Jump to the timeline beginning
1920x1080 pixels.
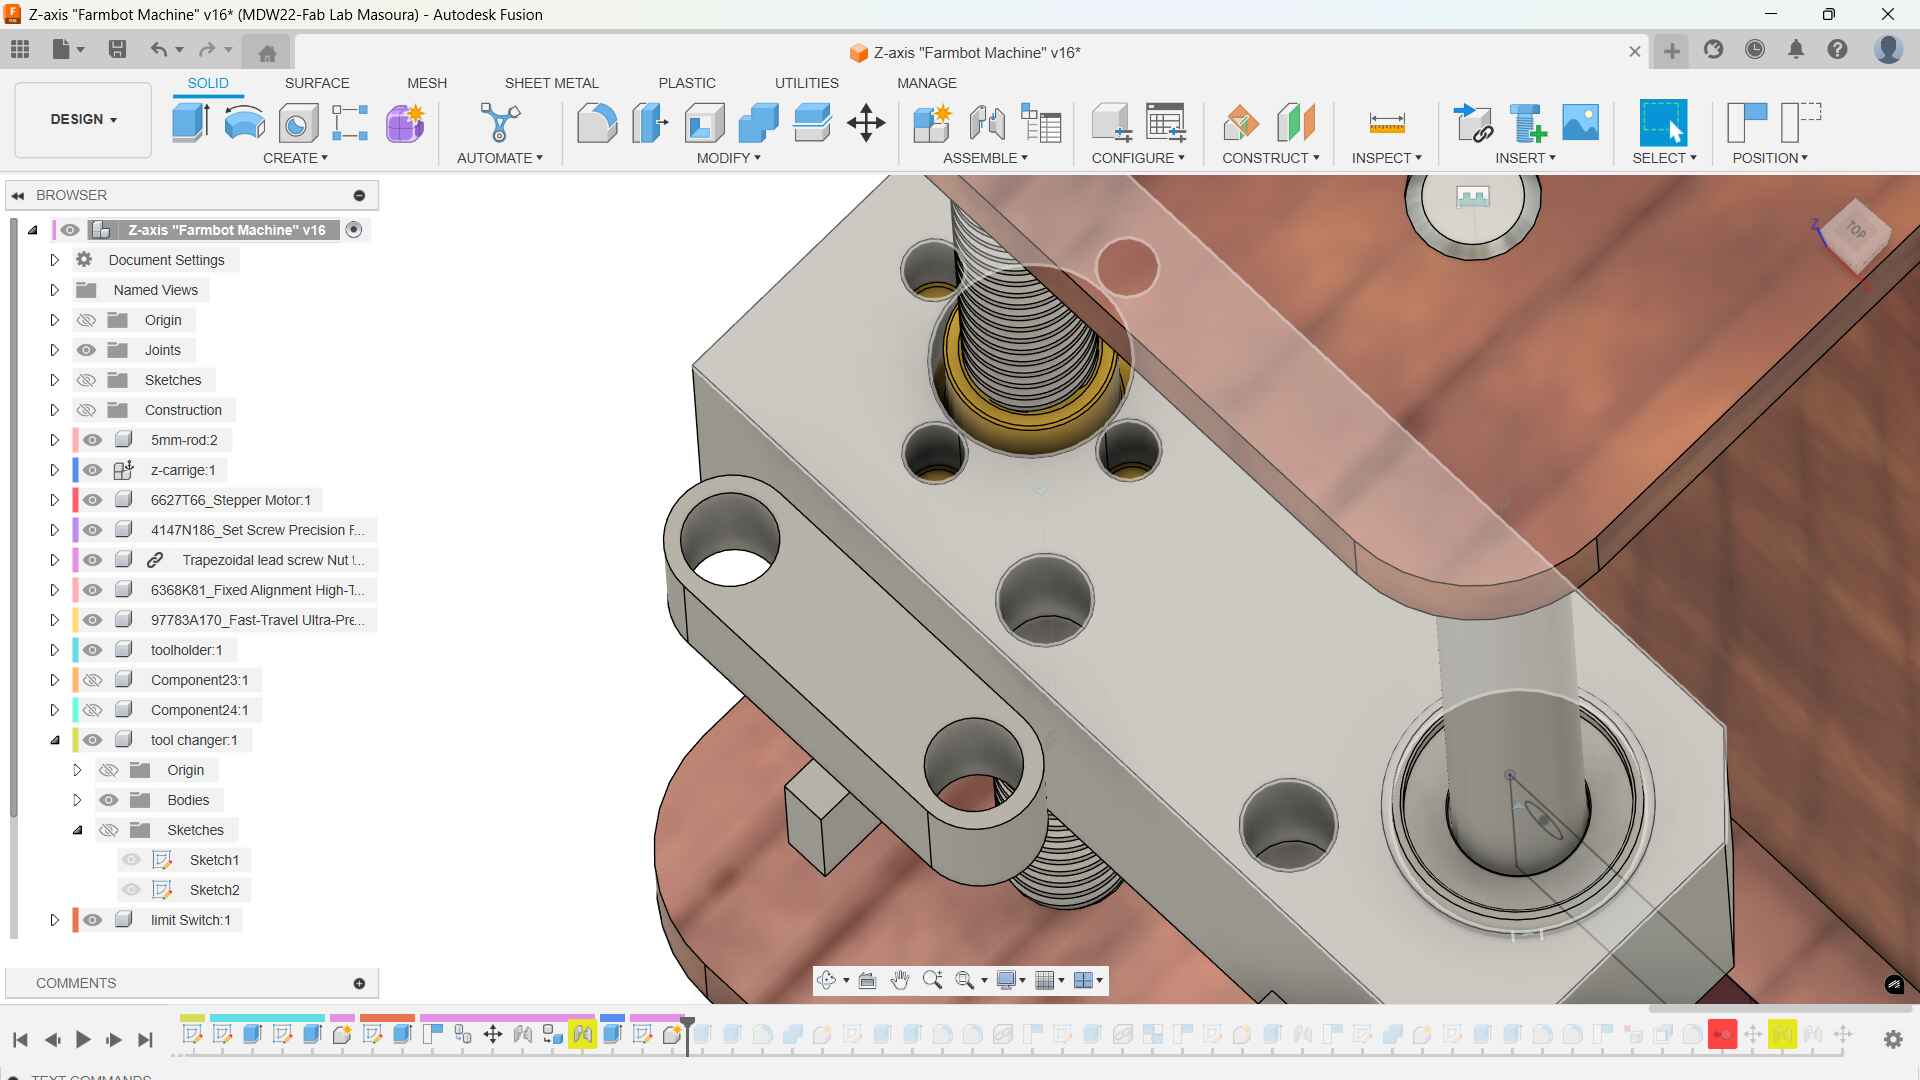(20, 1040)
